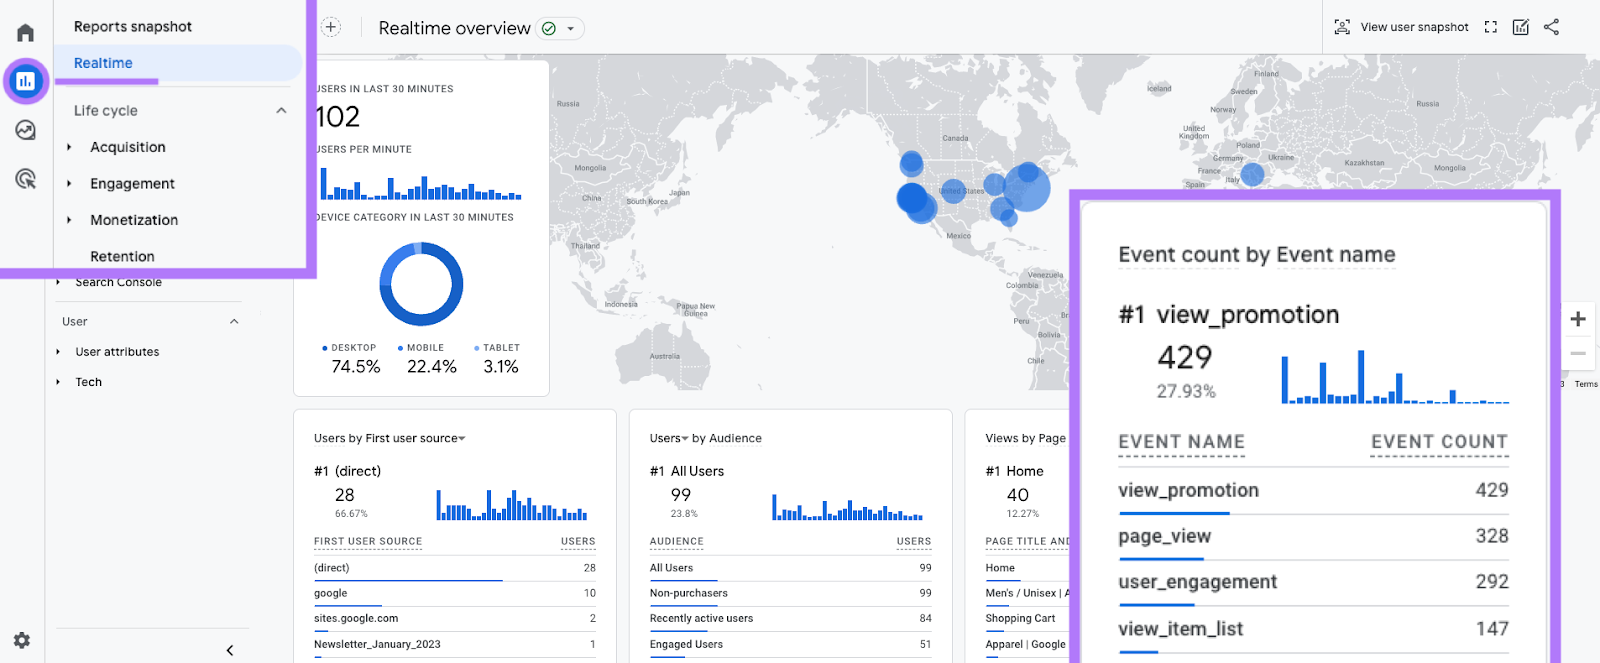Zoom in on the map
Image resolution: width=1600 pixels, height=663 pixels.
1578,319
